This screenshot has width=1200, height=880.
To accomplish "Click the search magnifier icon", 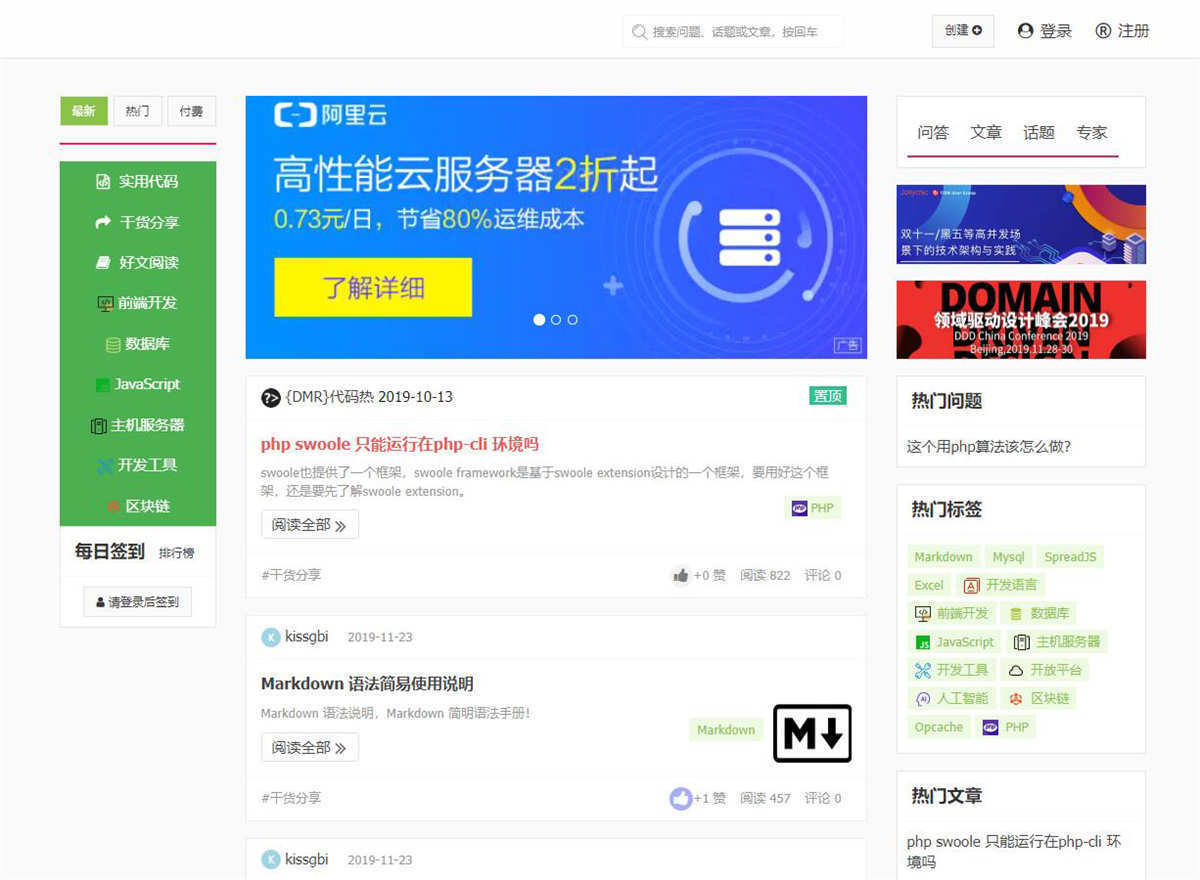I will pyautogui.click(x=638, y=31).
